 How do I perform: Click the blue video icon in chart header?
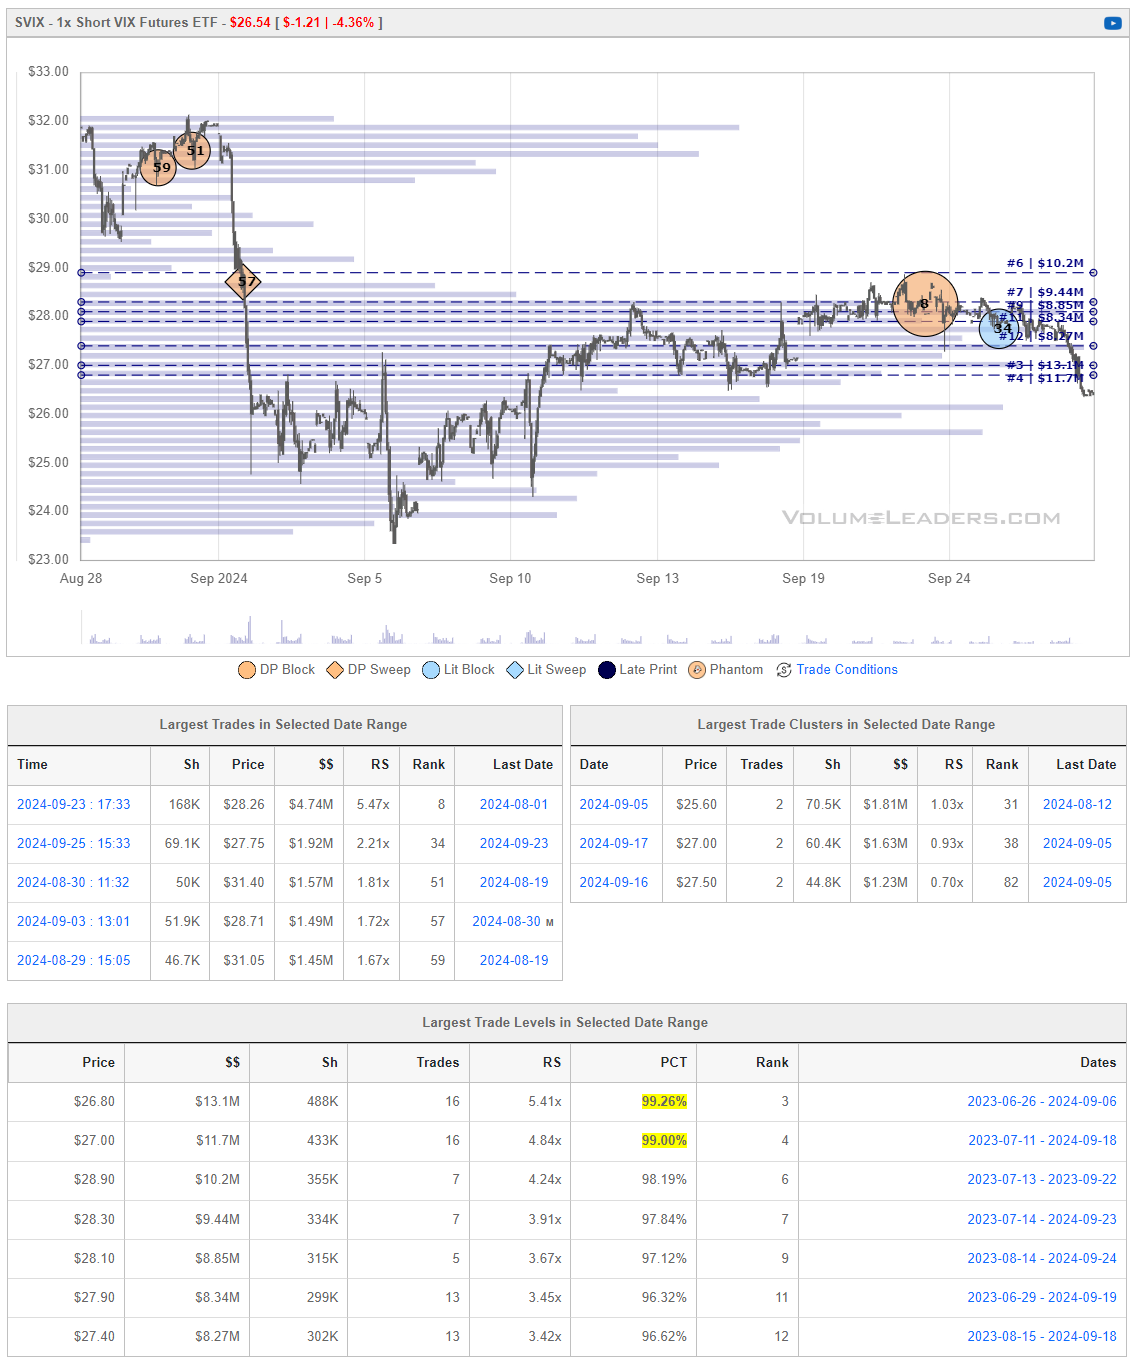tap(1112, 23)
